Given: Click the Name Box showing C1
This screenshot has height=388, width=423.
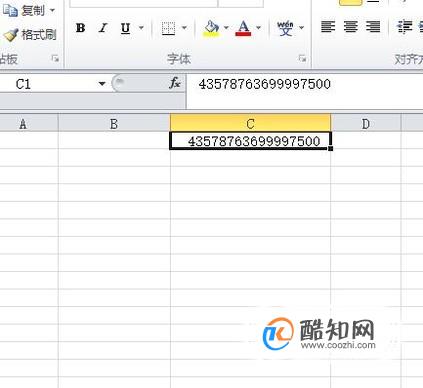Looking at the screenshot, I should click(x=53, y=84).
